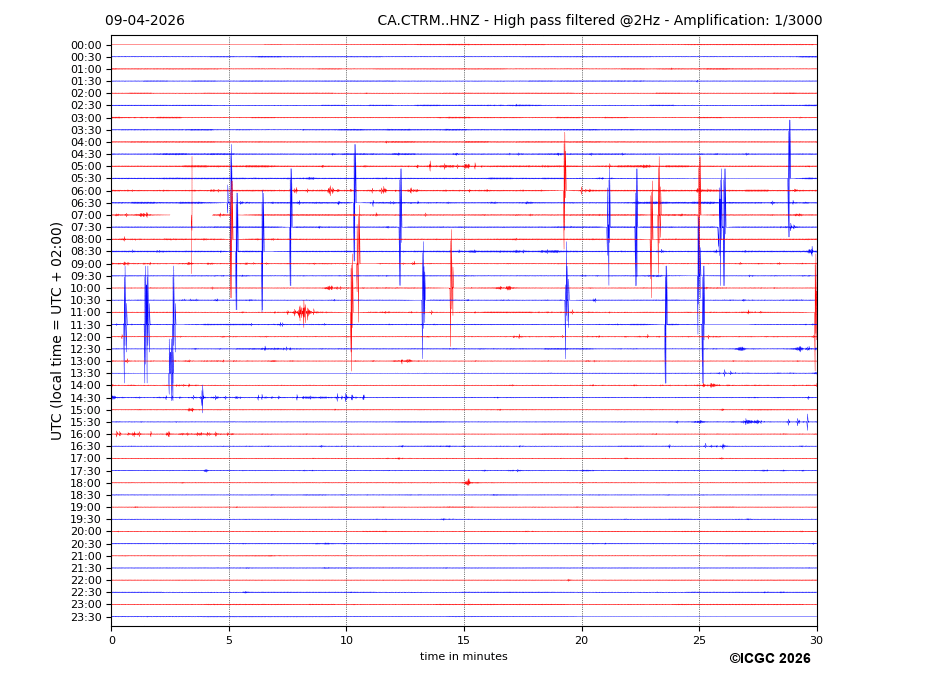
Task: Click the 25 tick on the minutes axis
Action: 699,640
